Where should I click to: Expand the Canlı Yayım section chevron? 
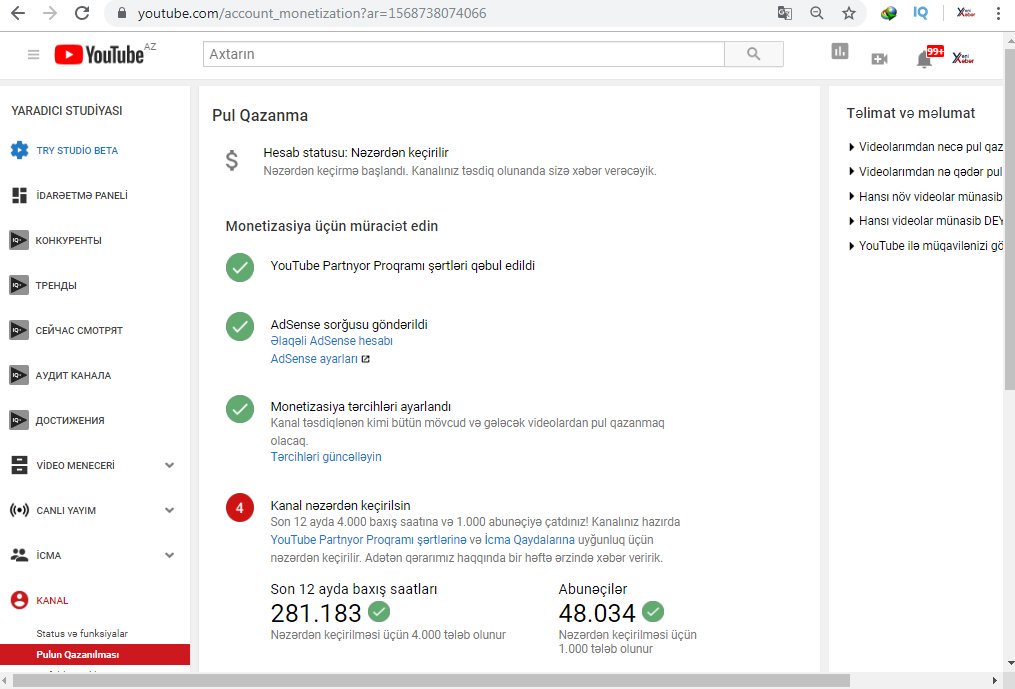tap(170, 510)
